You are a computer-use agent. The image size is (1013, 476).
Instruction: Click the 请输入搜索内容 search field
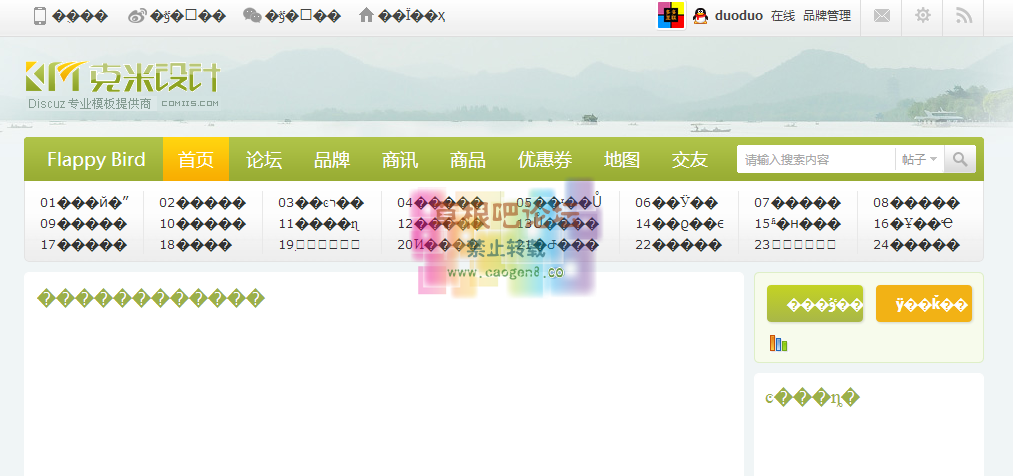(x=815, y=160)
